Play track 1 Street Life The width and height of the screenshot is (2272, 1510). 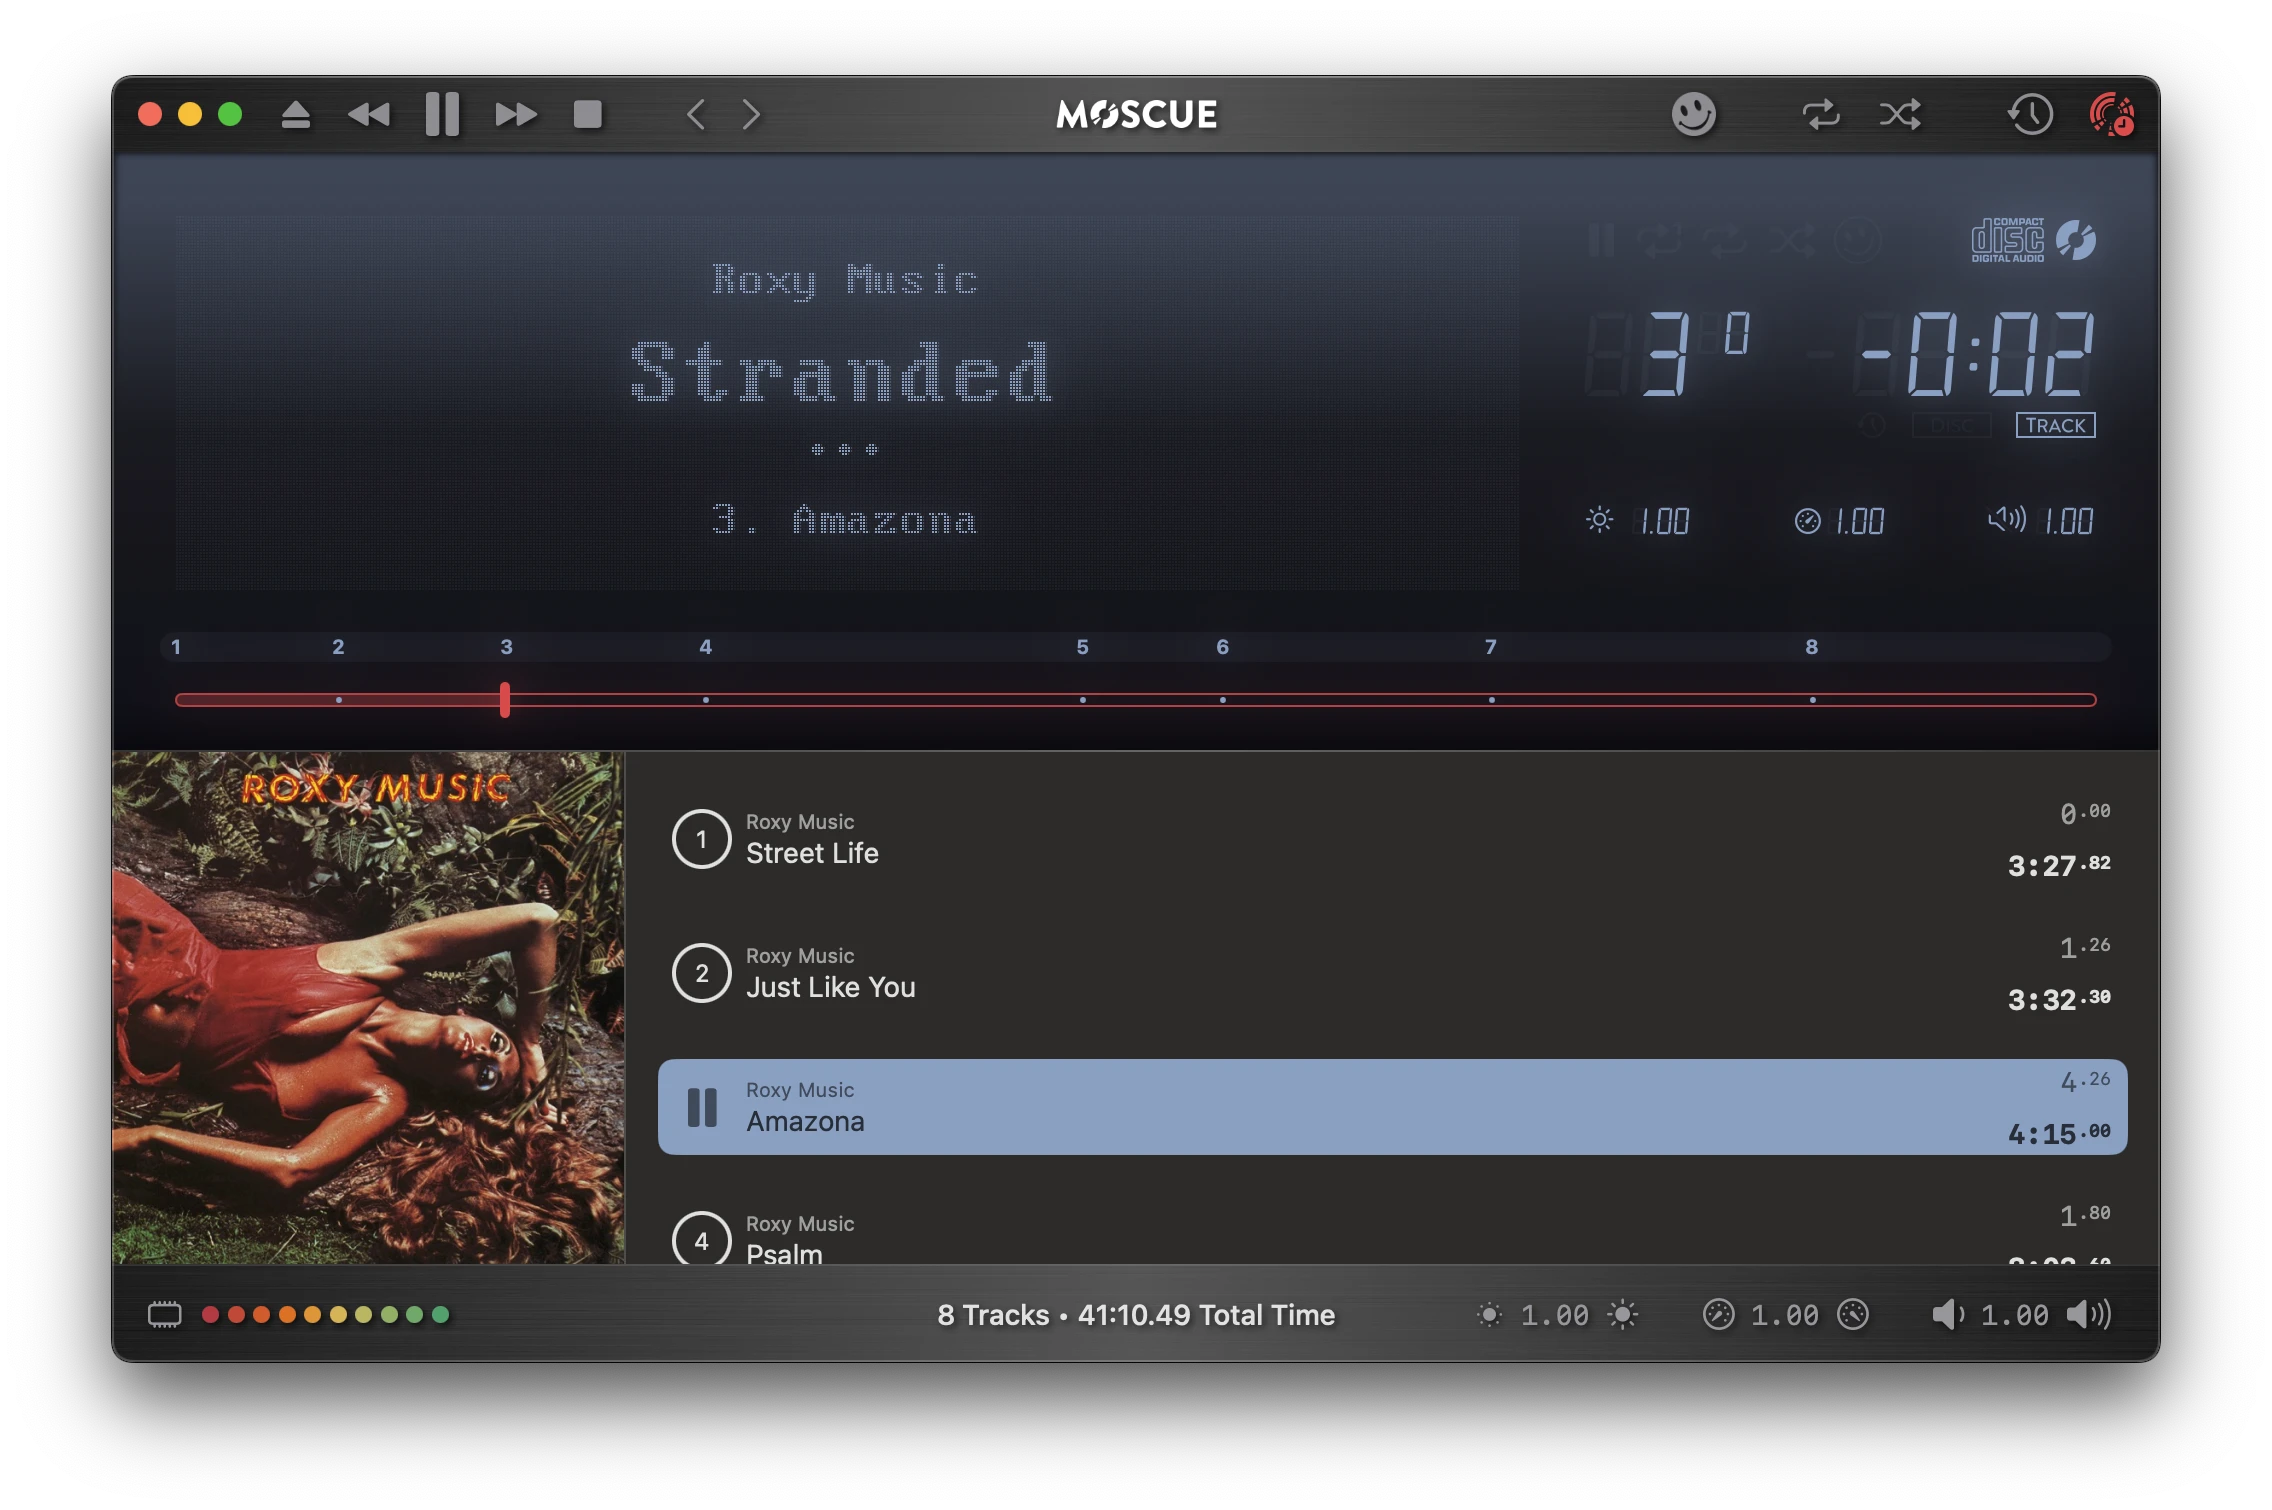pos(701,839)
